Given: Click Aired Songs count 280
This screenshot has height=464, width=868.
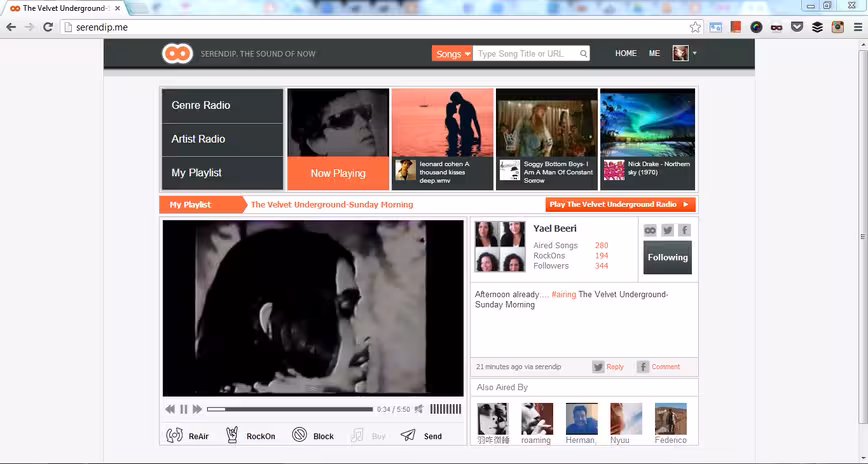Looking at the screenshot, I should pyautogui.click(x=601, y=245).
